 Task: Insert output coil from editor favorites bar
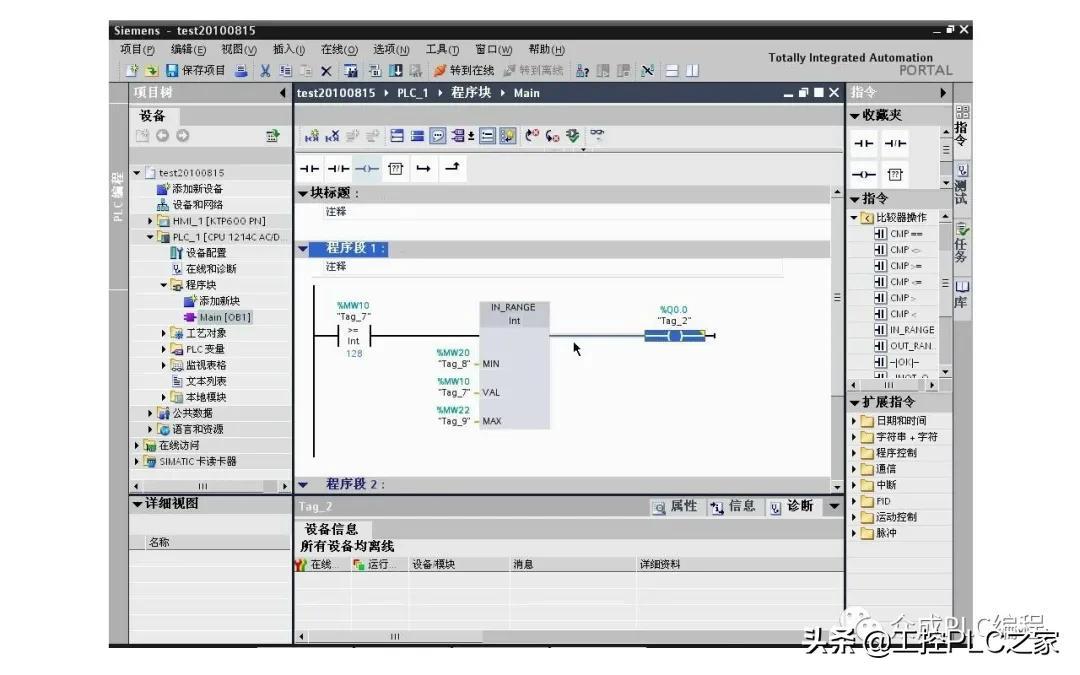367,169
